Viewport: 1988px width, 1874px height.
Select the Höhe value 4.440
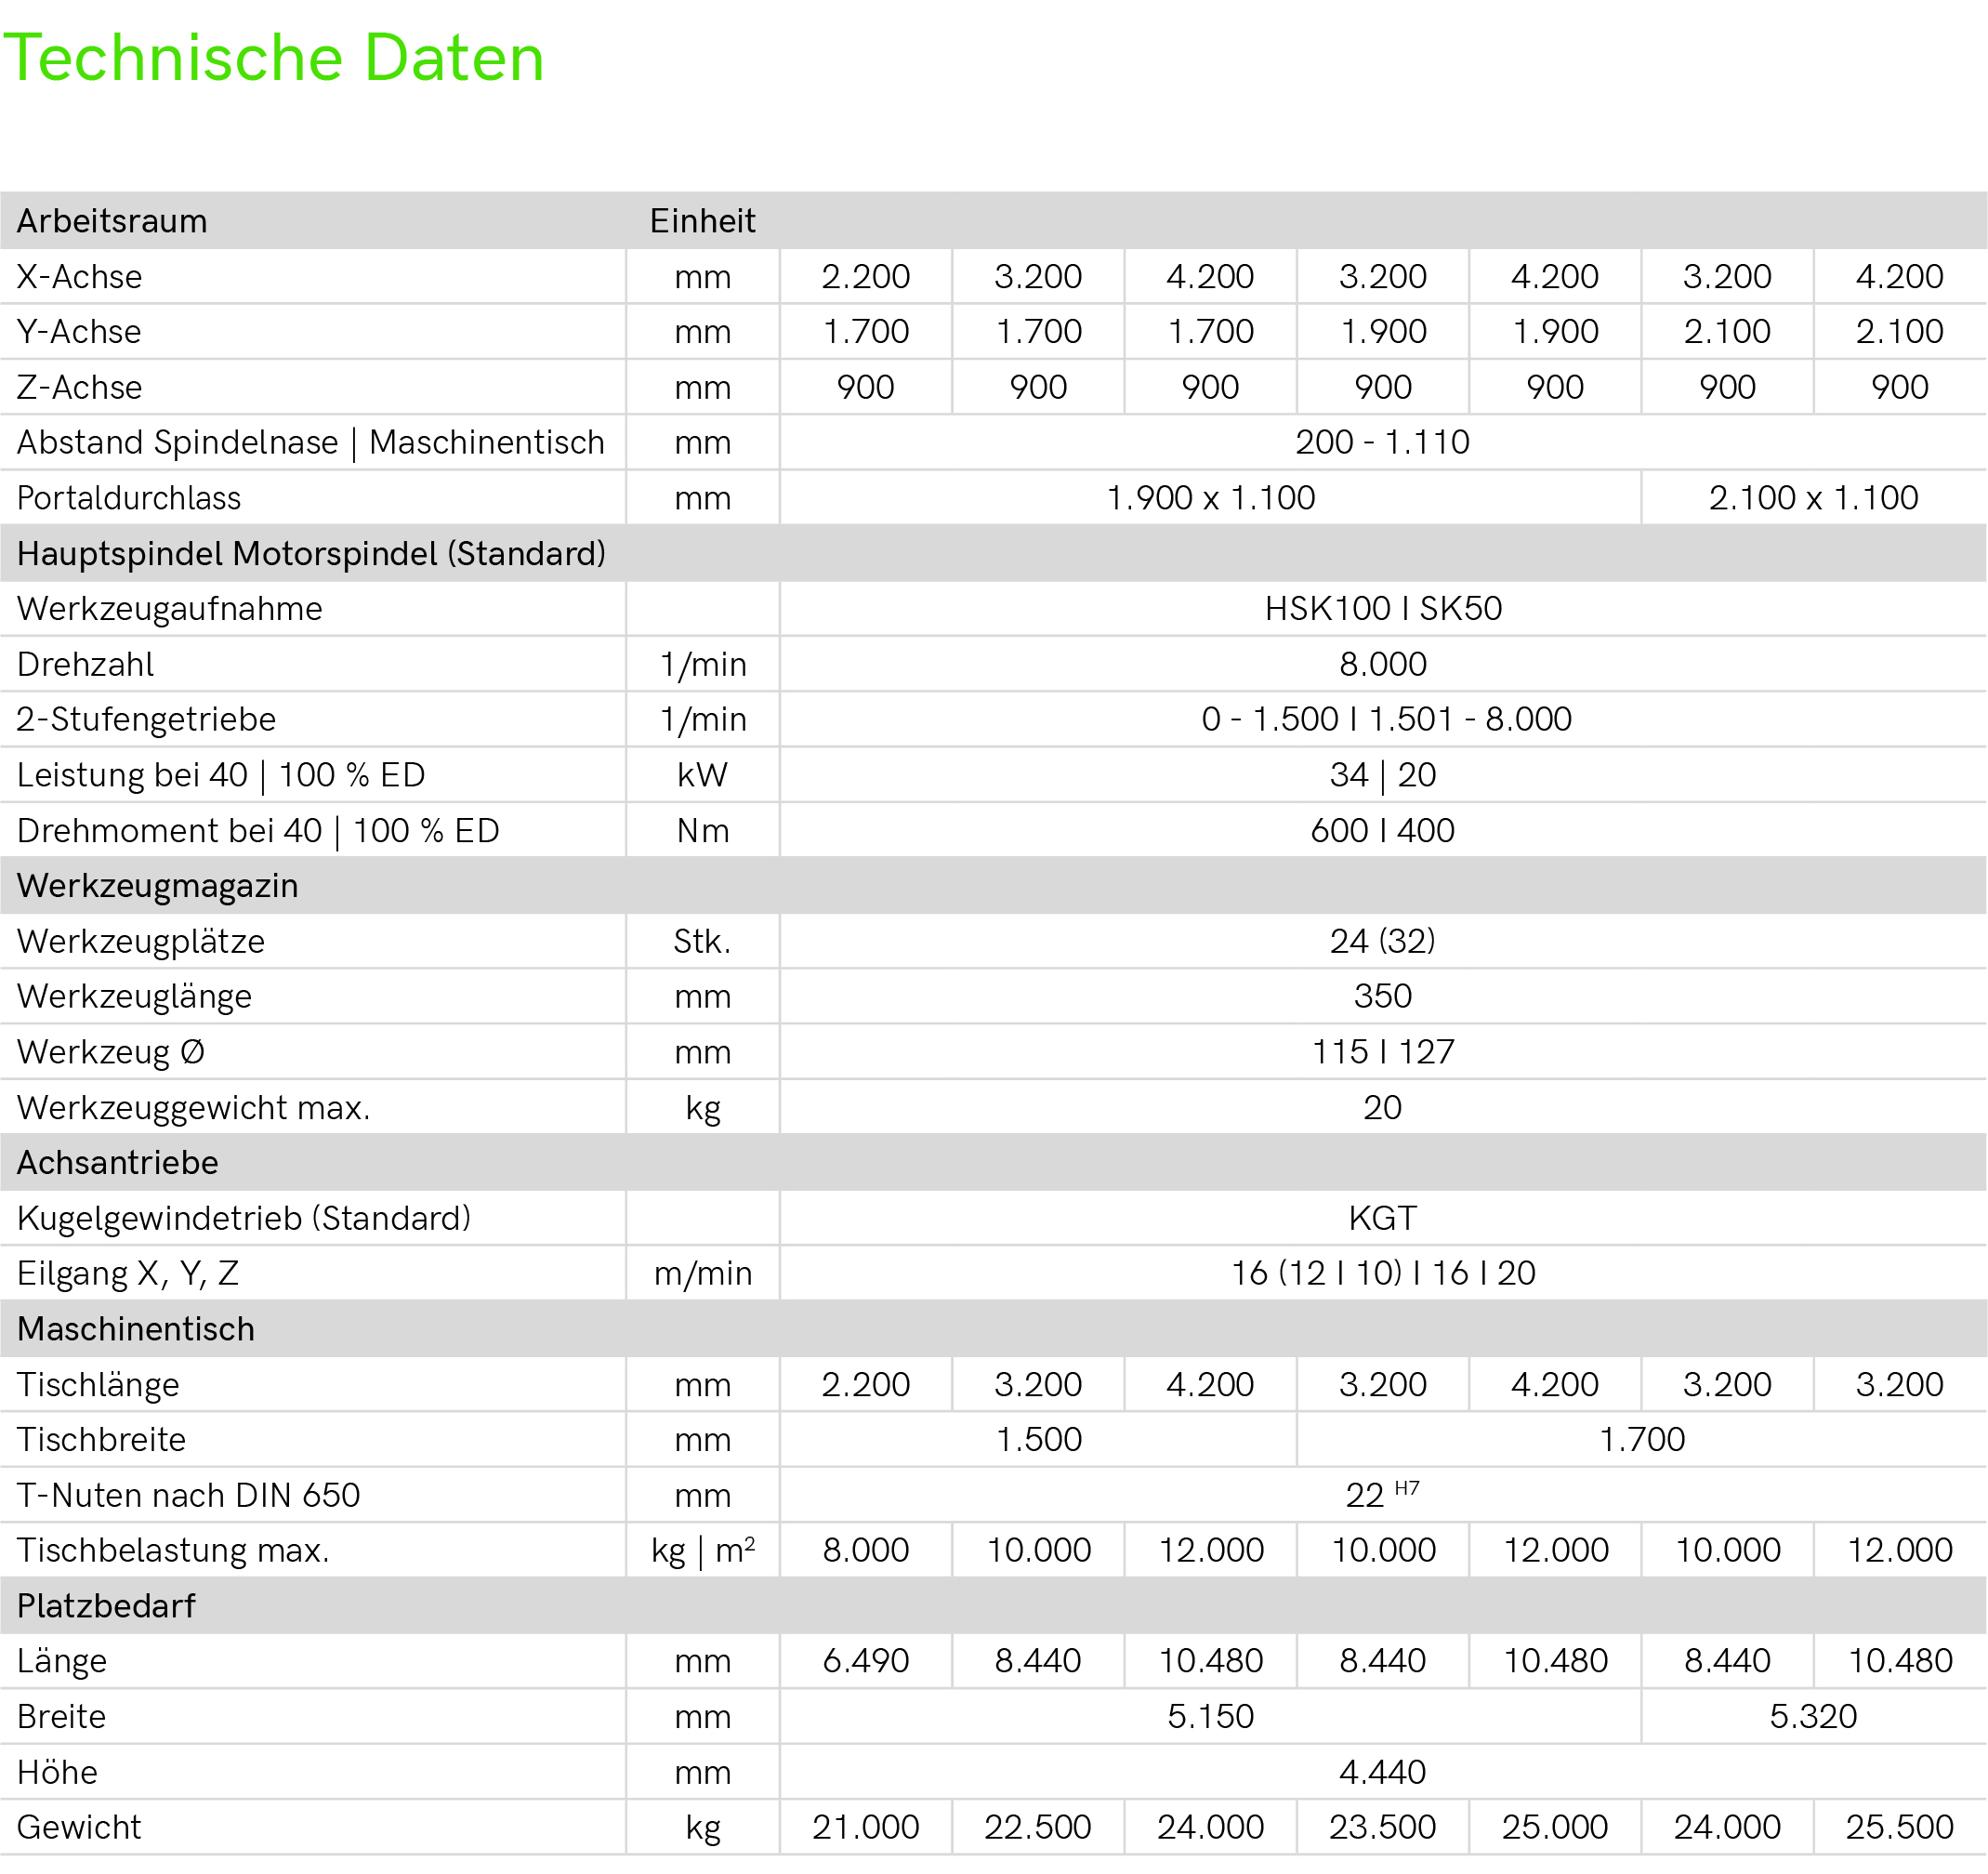coord(1383,1772)
